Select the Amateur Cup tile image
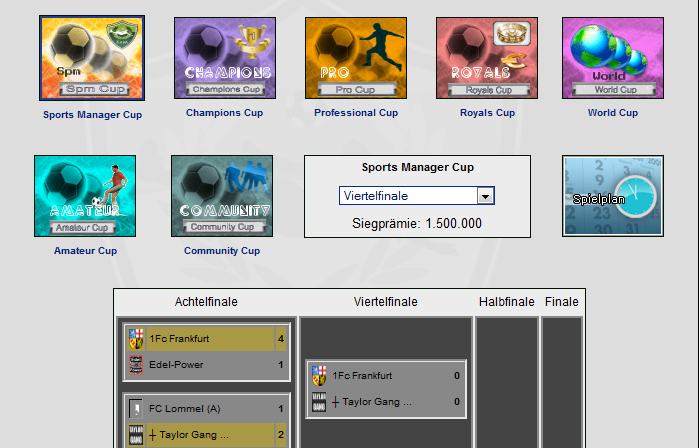The height and width of the screenshot is (448, 699). click(85, 196)
